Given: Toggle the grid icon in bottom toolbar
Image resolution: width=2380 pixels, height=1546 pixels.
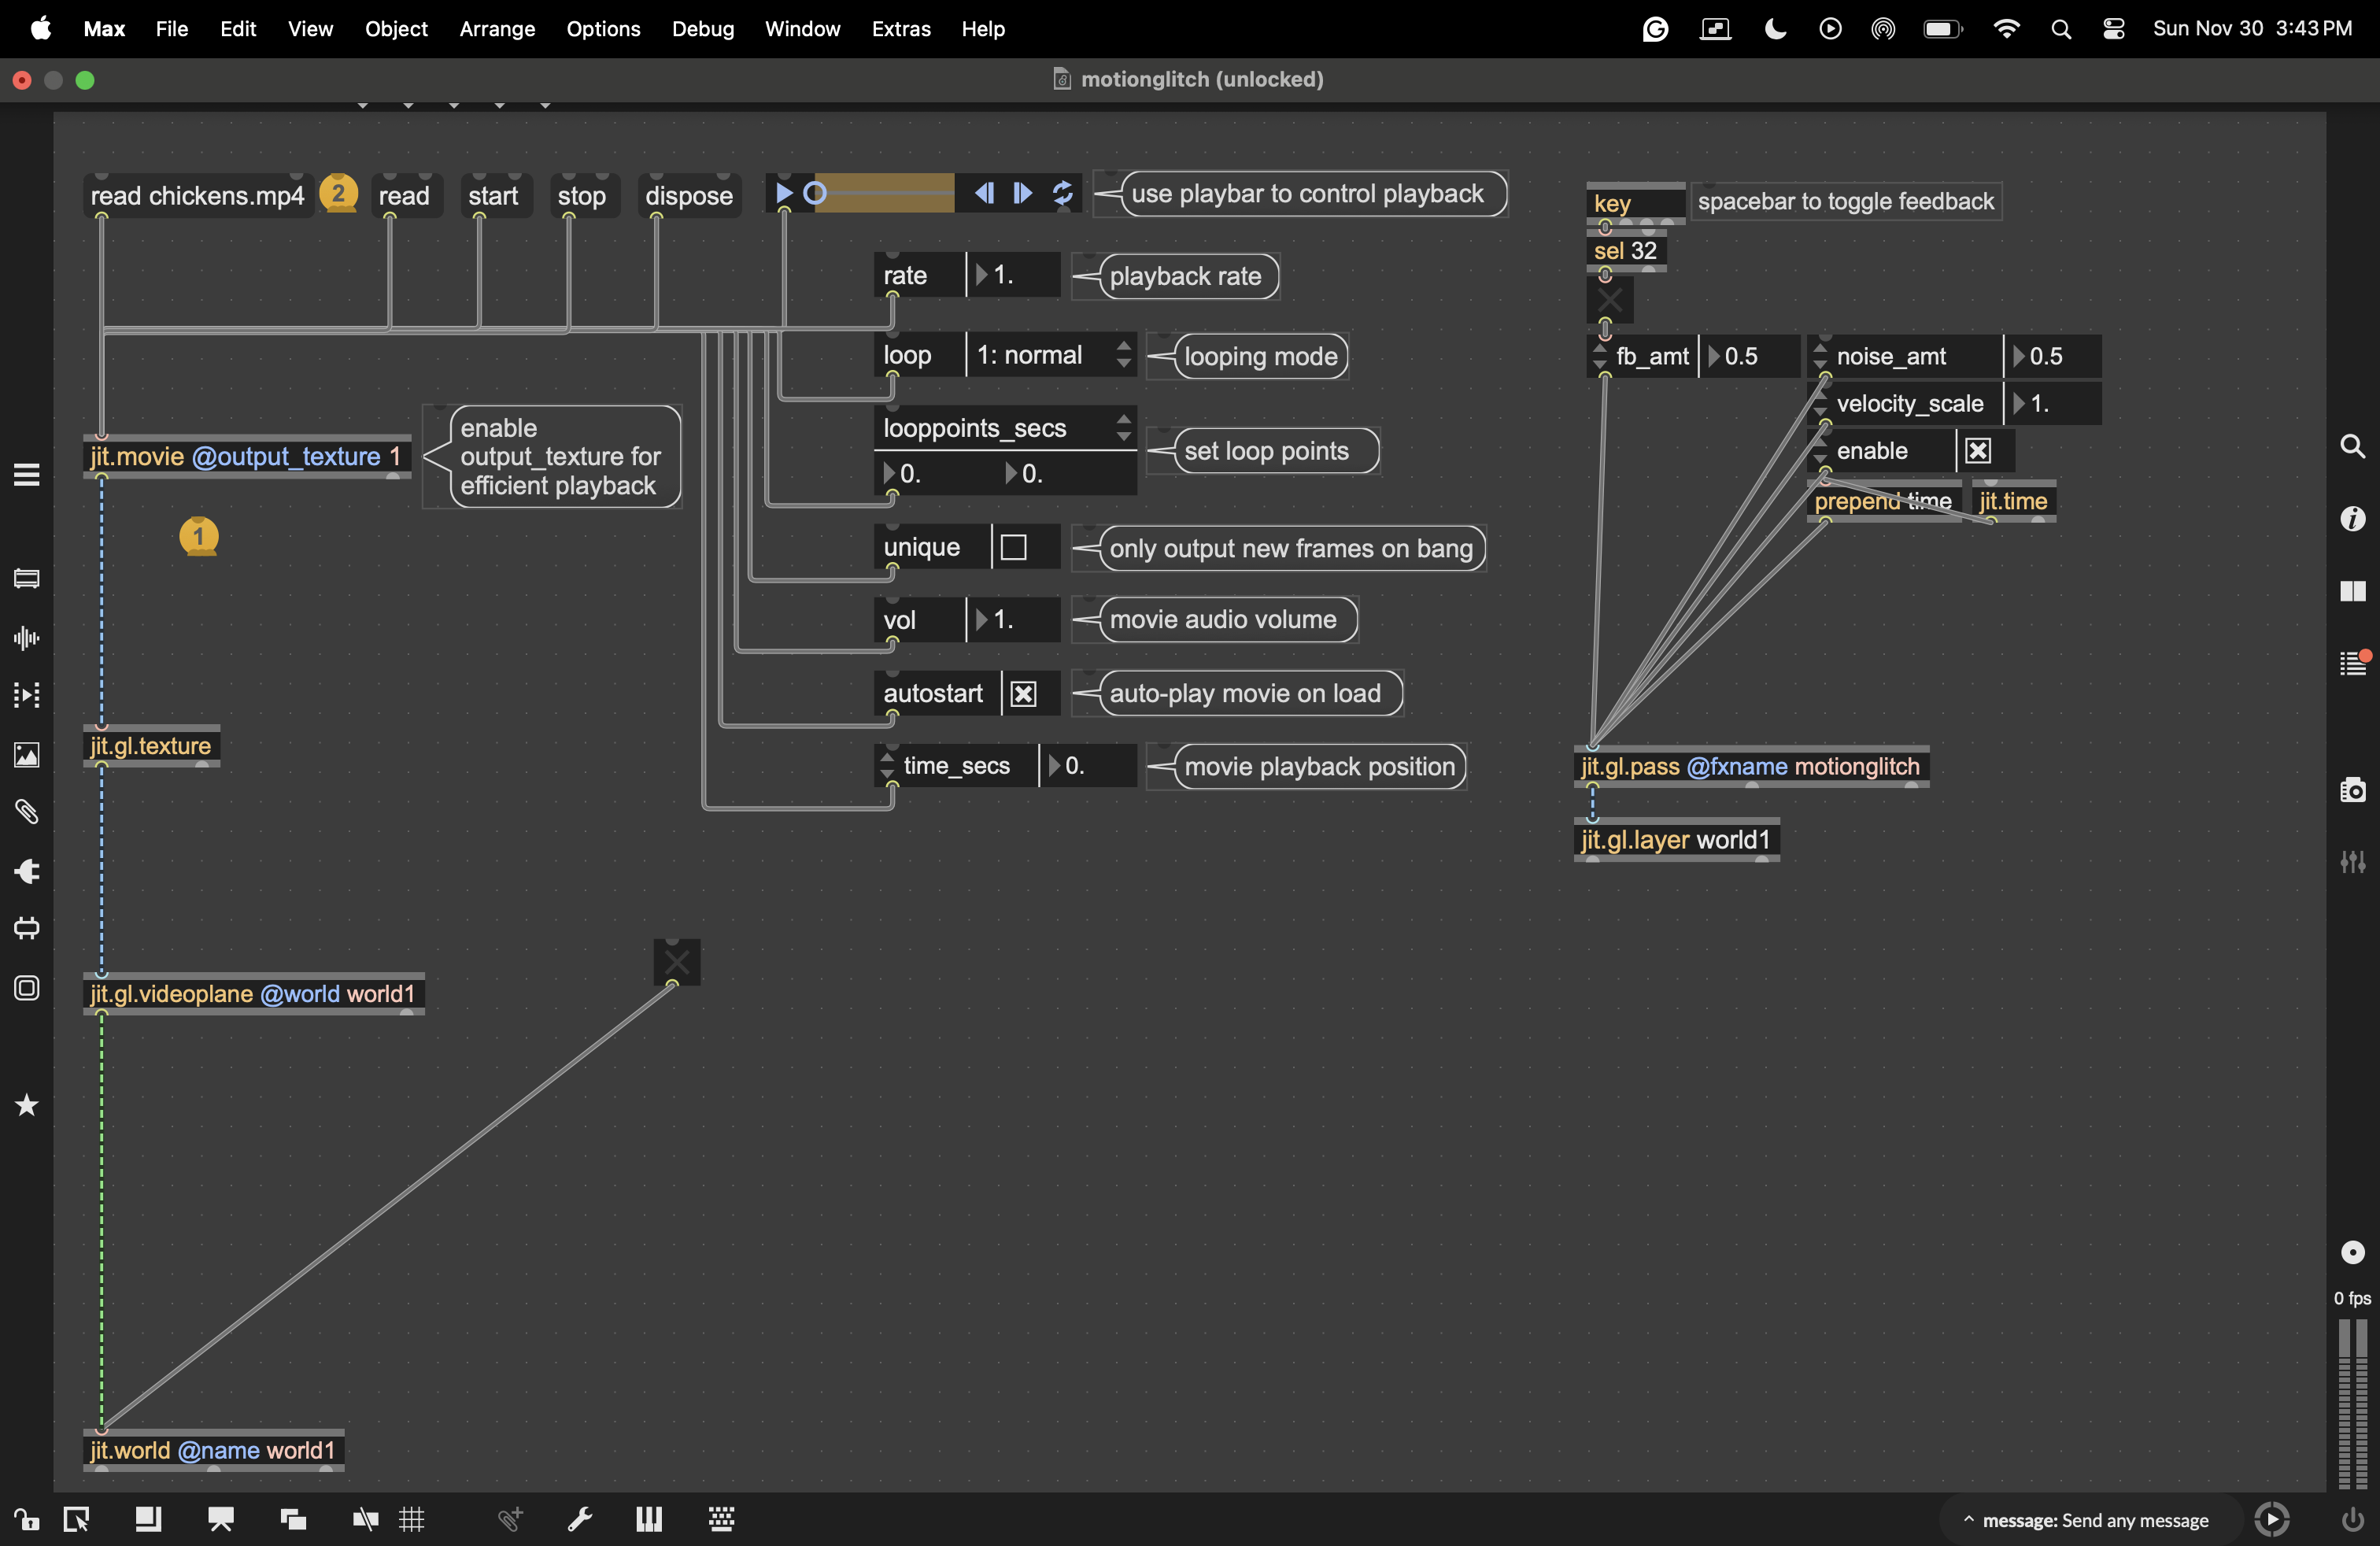Looking at the screenshot, I should coord(412,1520).
